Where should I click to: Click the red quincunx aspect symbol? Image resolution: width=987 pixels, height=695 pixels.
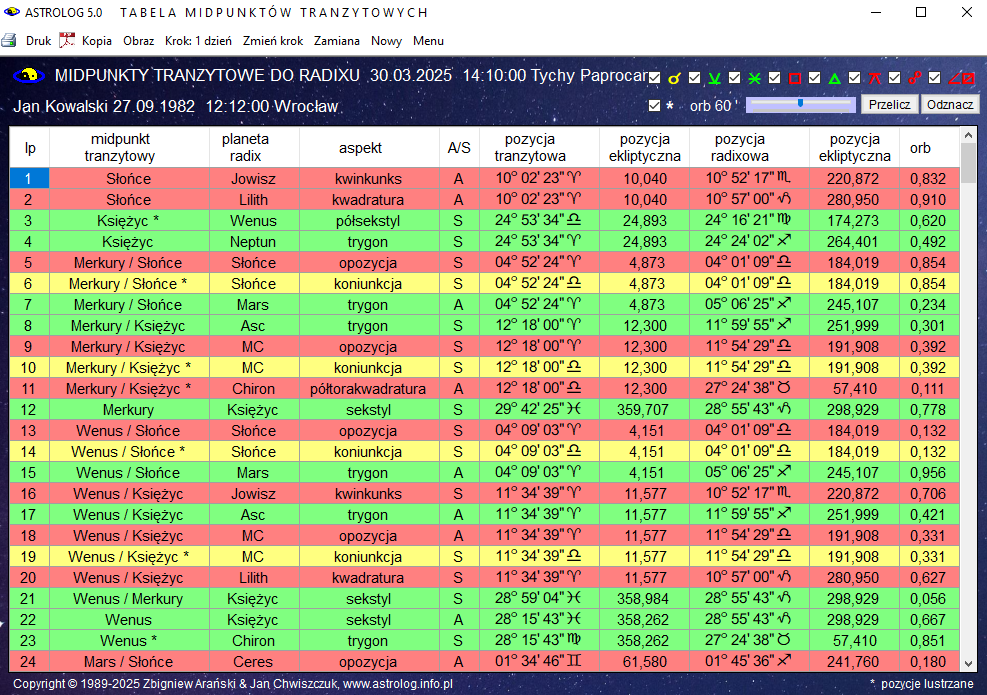click(875, 78)
